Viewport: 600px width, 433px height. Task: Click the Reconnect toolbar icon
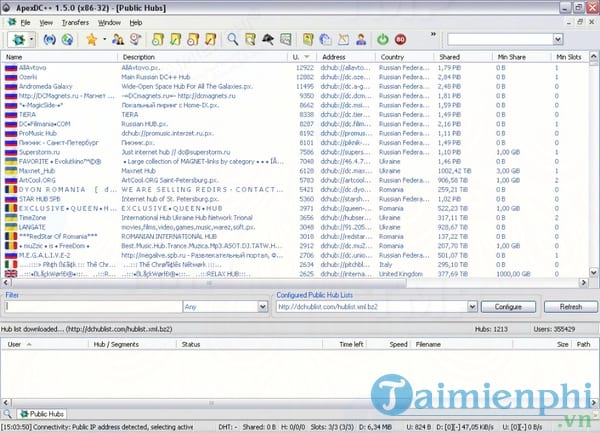(49, 40)
